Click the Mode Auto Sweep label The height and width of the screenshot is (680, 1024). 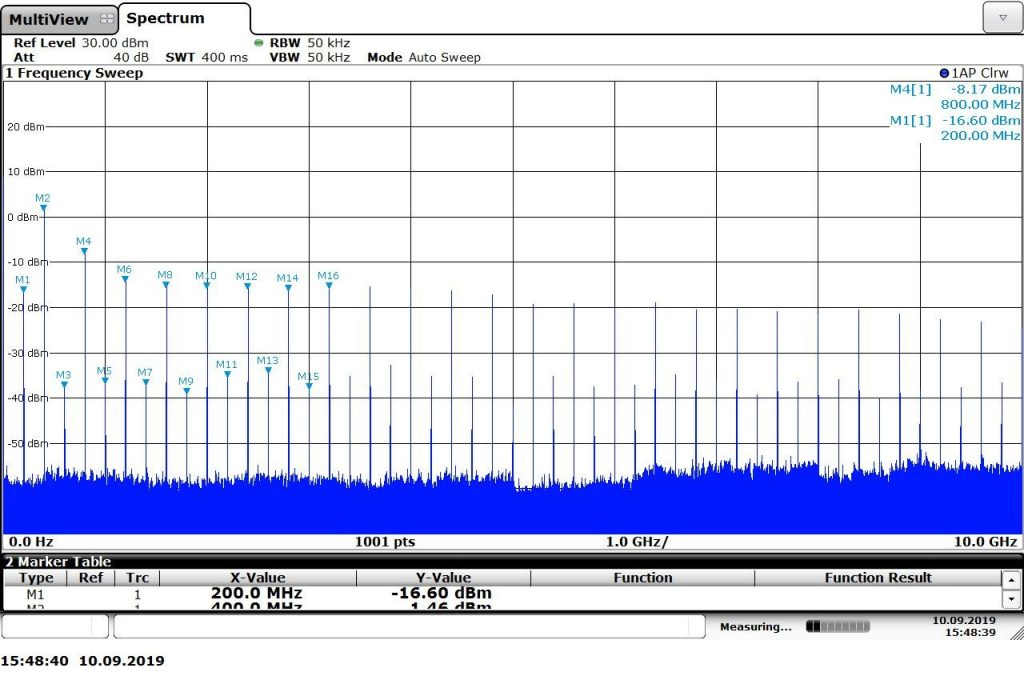click(424, 57)
